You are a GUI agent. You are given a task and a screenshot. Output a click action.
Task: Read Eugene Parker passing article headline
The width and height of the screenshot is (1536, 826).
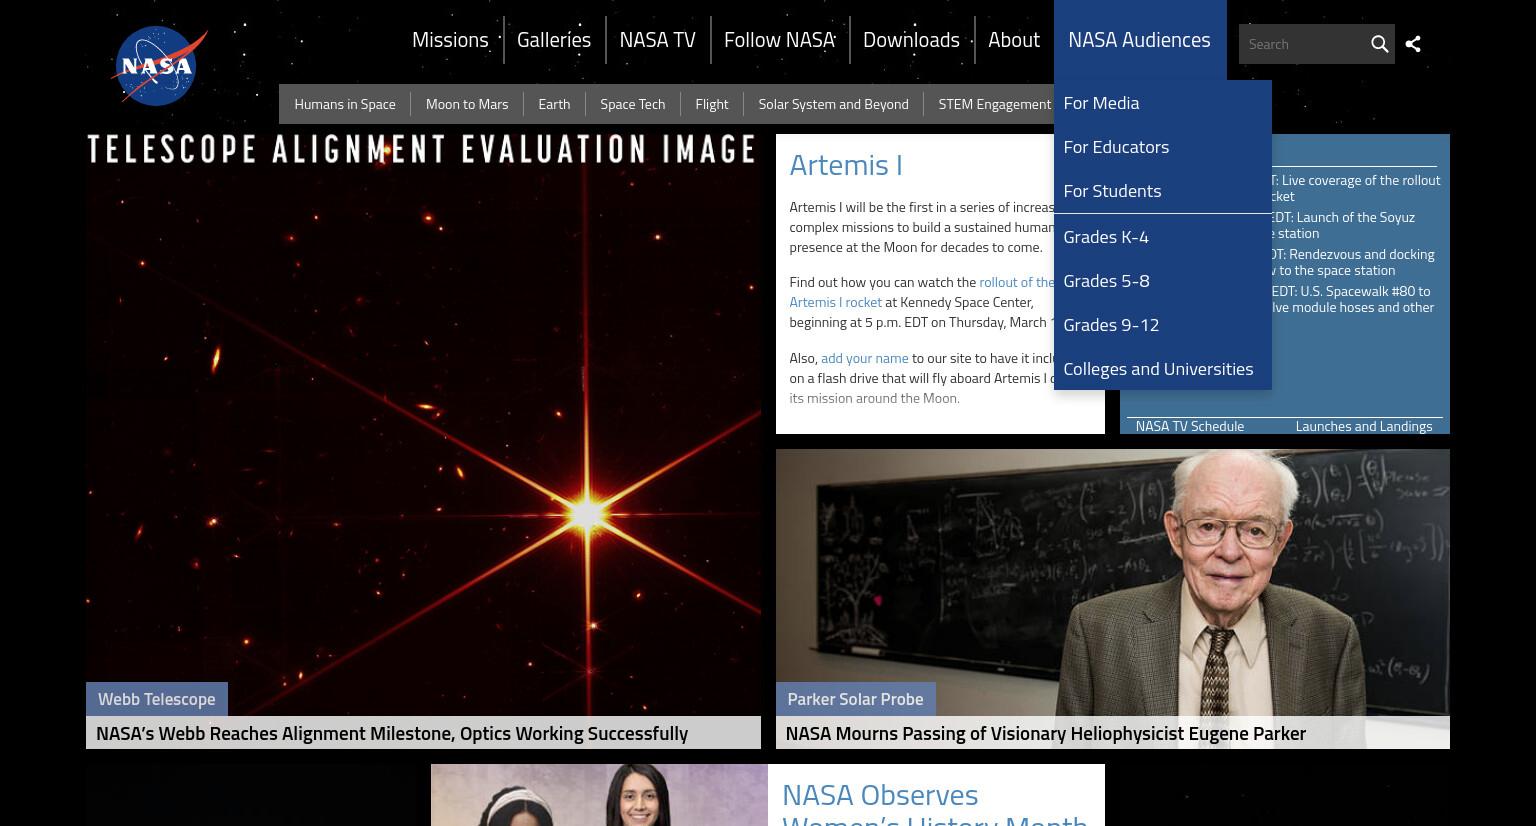click(x=1046, y=733)
